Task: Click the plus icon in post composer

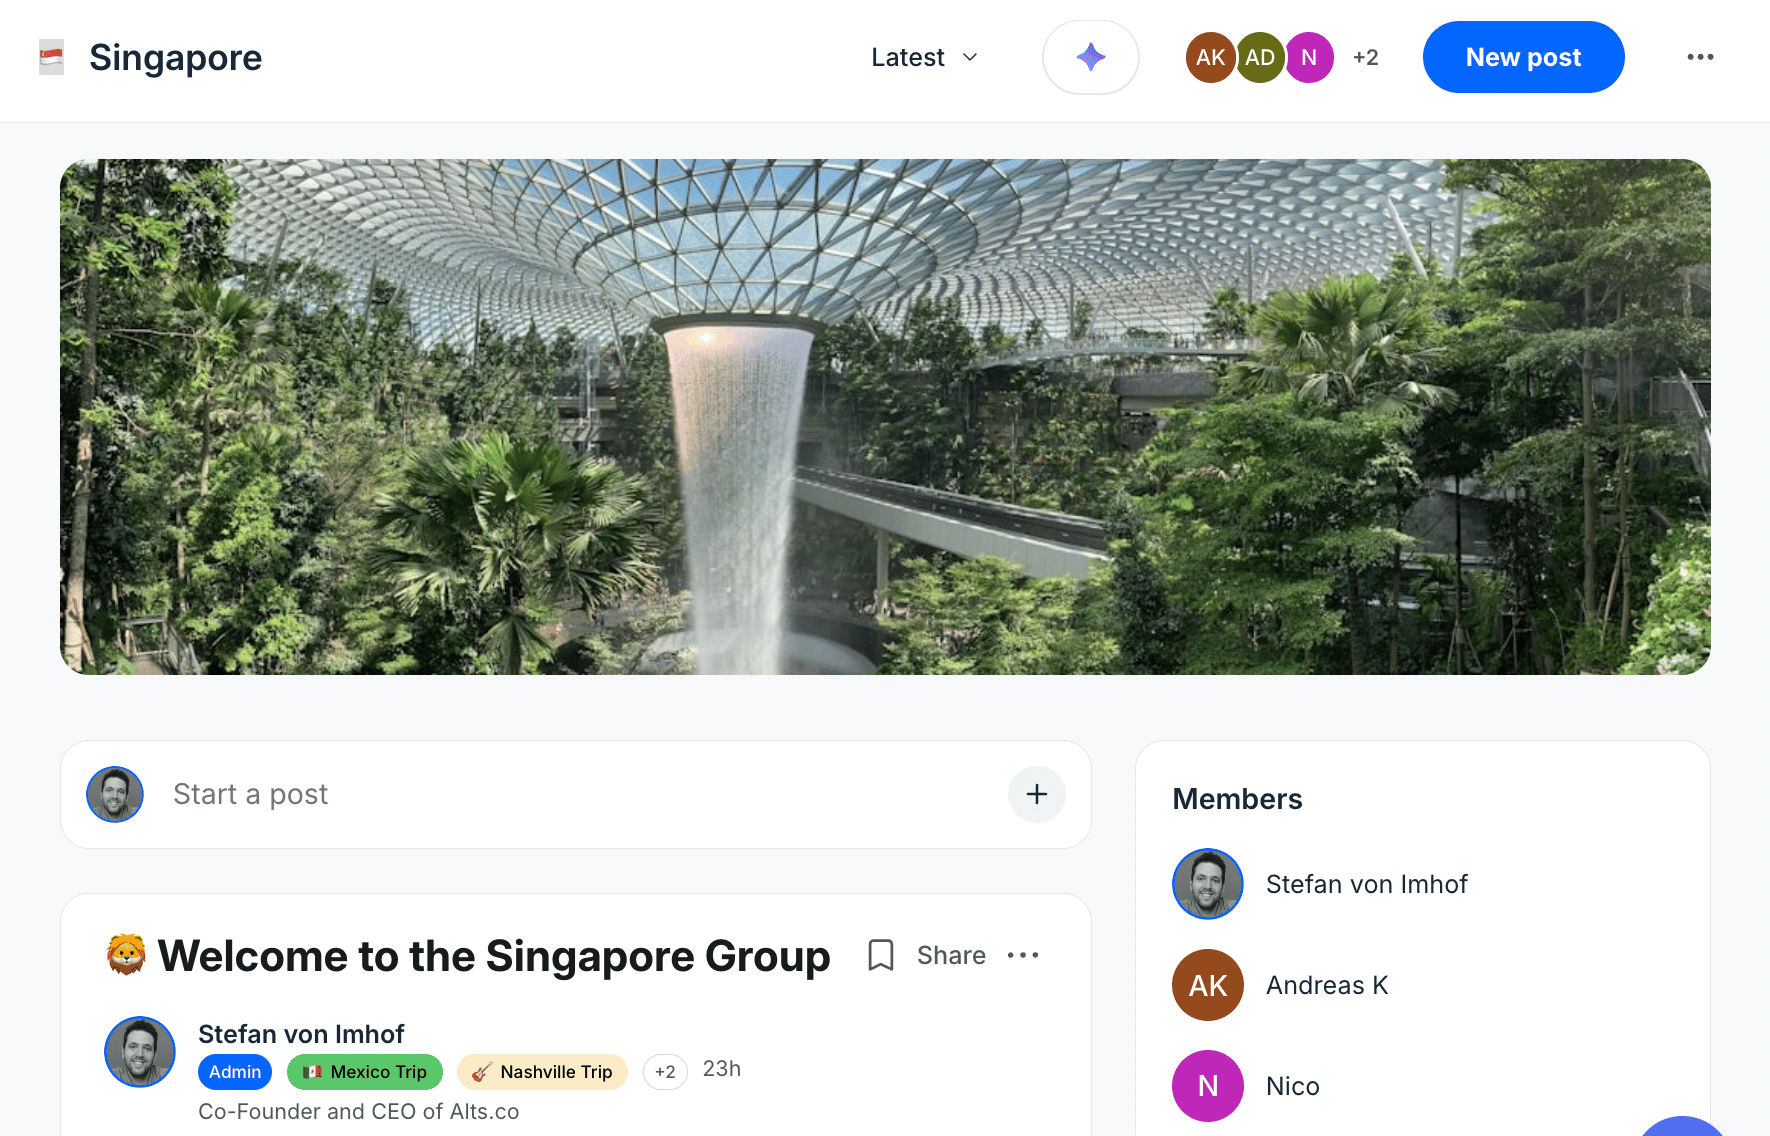Action: (x=1036, y=794)
